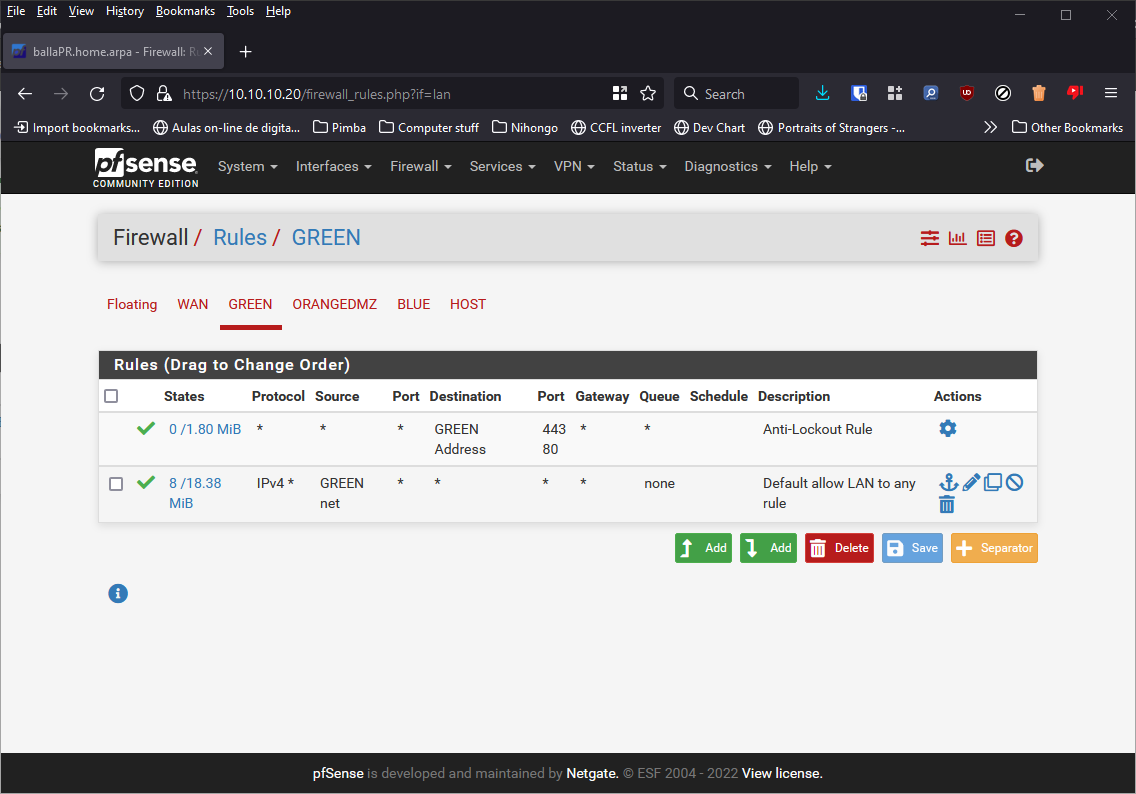The height and width of the screenshot is (794, 1136).
Task: Switch to the ORANGEDMZ tab
Action: point(335,304)
